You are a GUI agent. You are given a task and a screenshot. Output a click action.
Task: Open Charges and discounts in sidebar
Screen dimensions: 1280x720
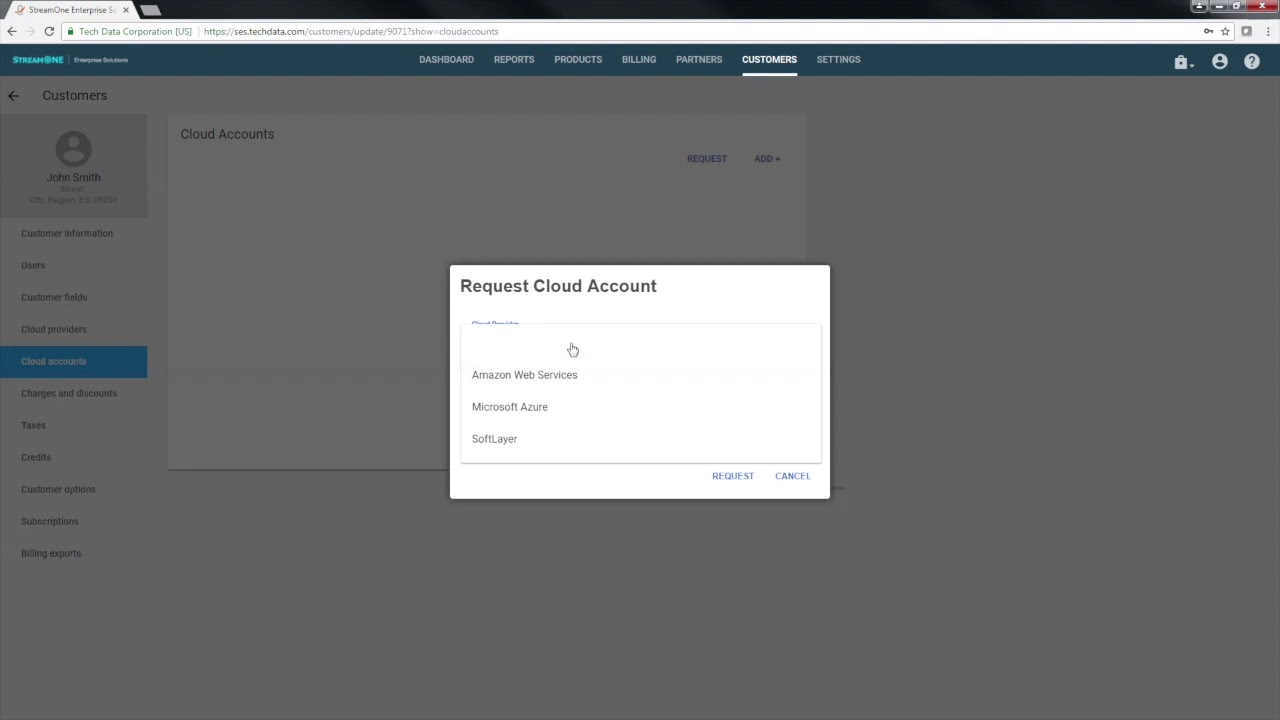[74, 394]
